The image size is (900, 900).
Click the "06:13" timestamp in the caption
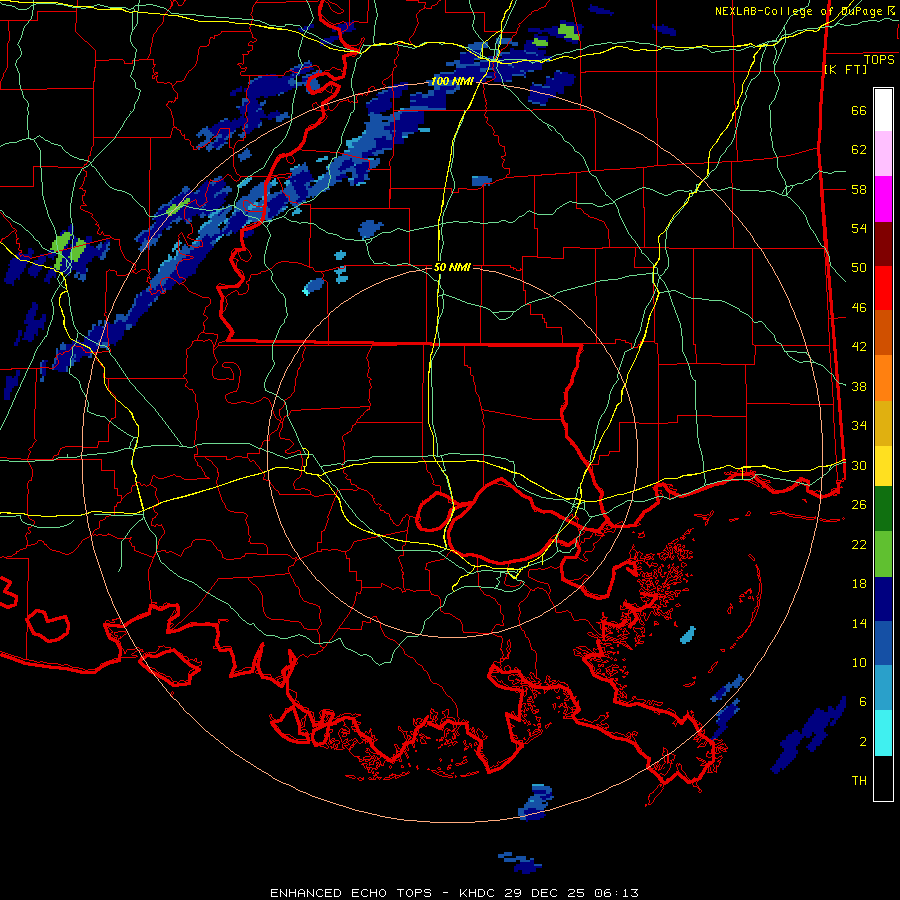pyautogui.click(x=616, y=893)
